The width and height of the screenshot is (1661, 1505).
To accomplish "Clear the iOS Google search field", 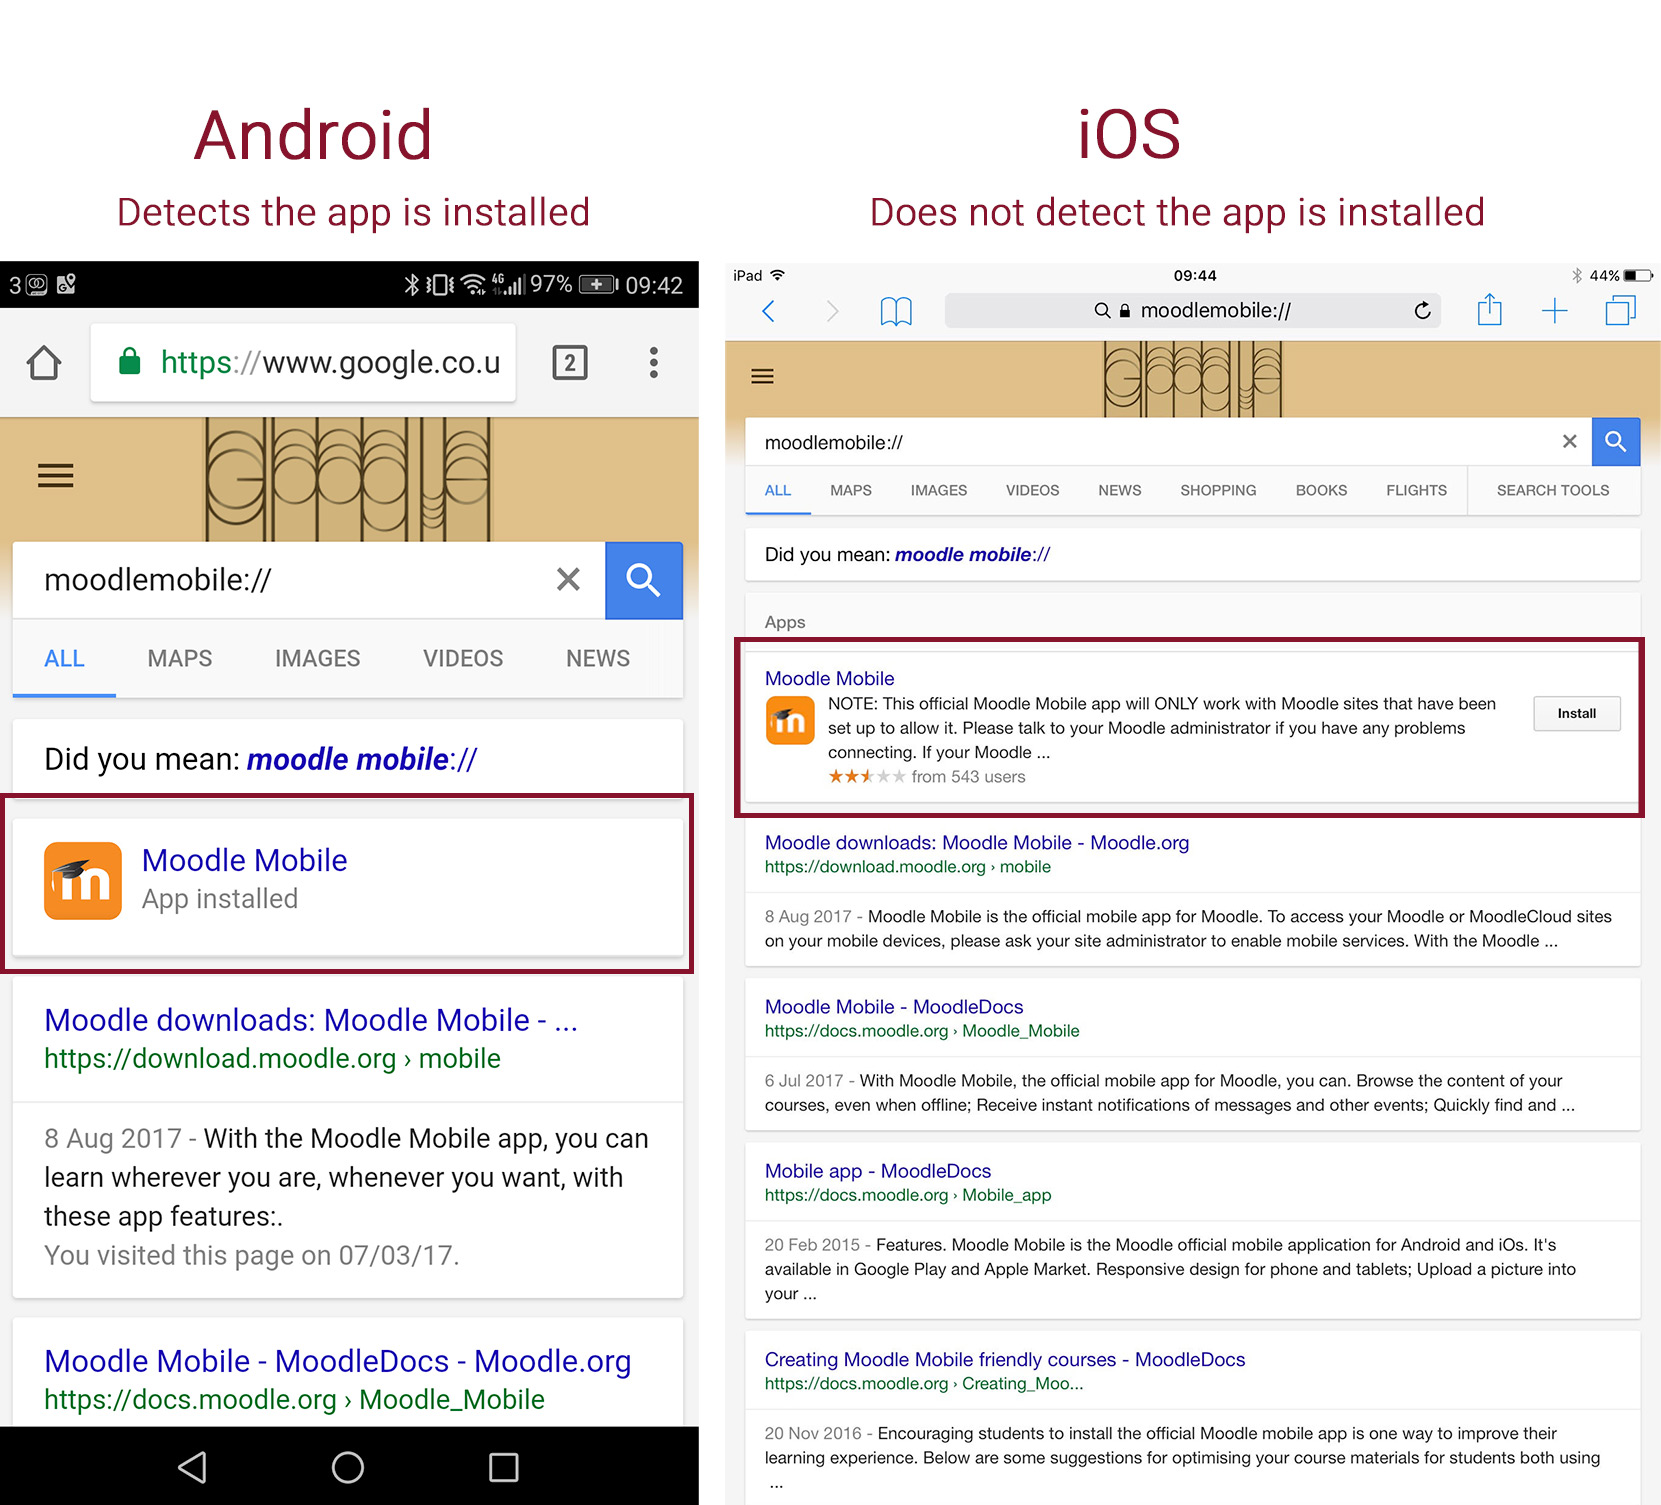I will 1570,441.
